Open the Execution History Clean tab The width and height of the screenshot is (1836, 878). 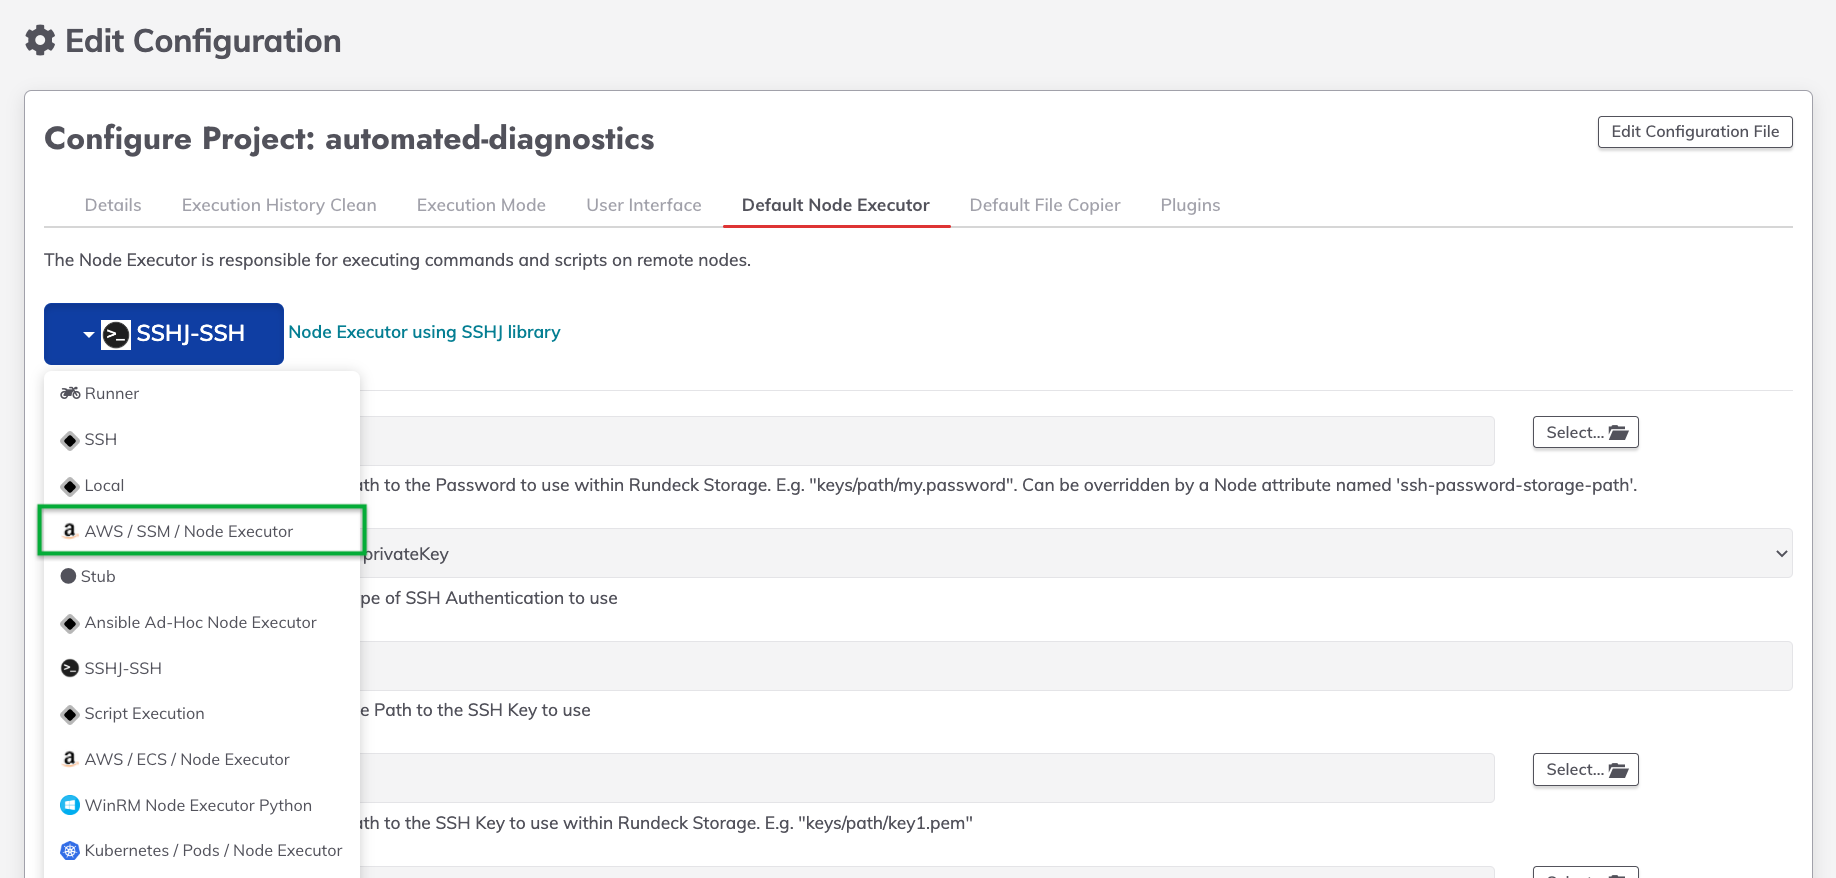point(279,205)
